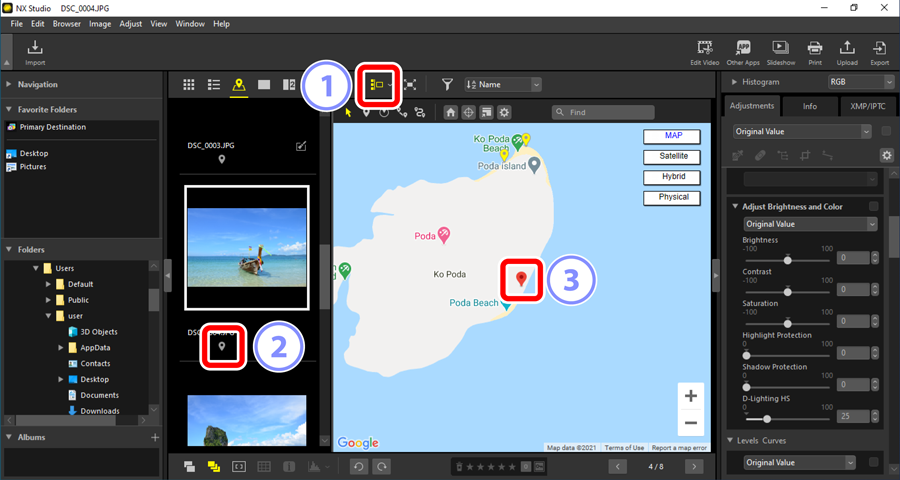
Task: Zoom in on the map
Action: (x=691, y=396)
